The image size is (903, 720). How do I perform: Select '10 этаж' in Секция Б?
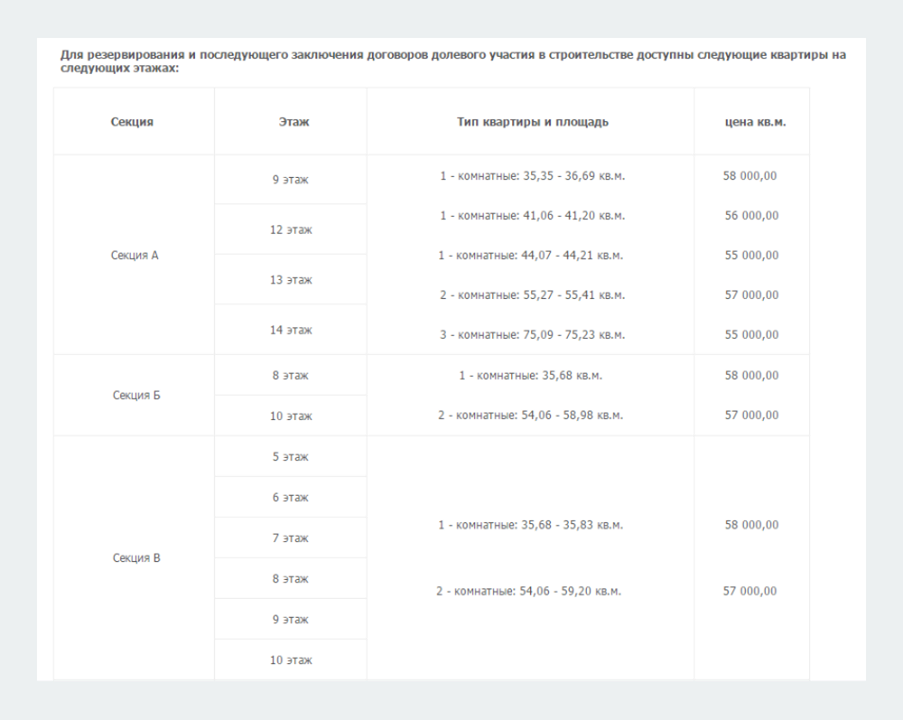(291, 416)
